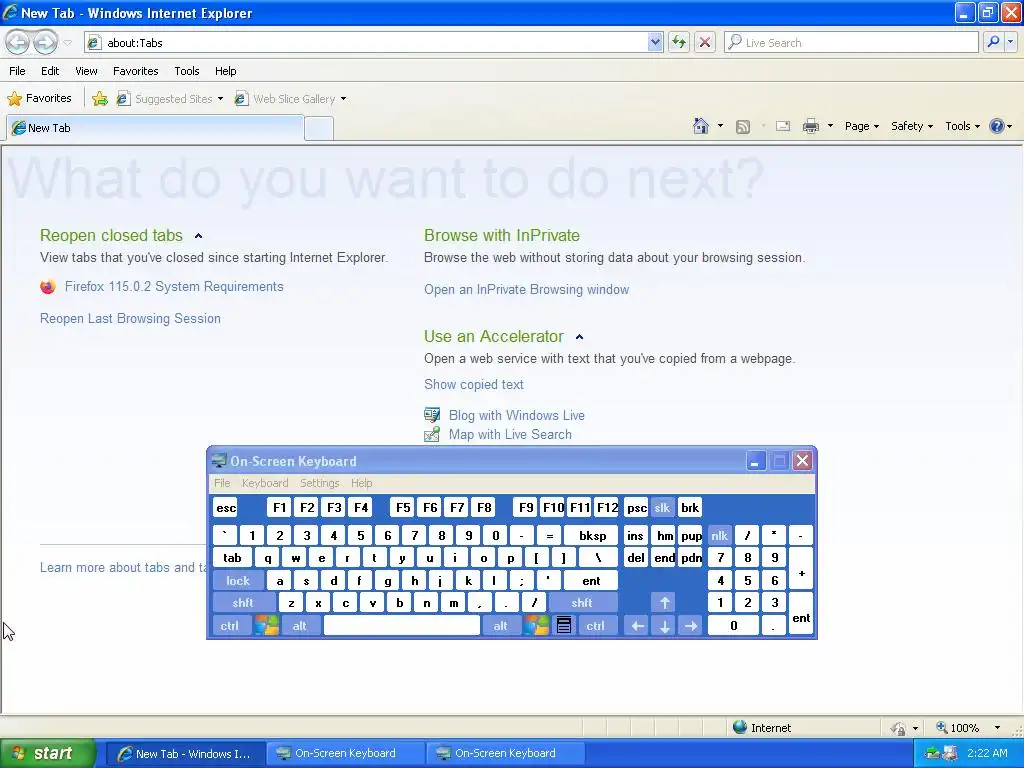Viewport: 1024px width, 768px height.
Task: Click the Add to Favorites Bar icon
Action: pyautogui.click(x=100, y=99)
